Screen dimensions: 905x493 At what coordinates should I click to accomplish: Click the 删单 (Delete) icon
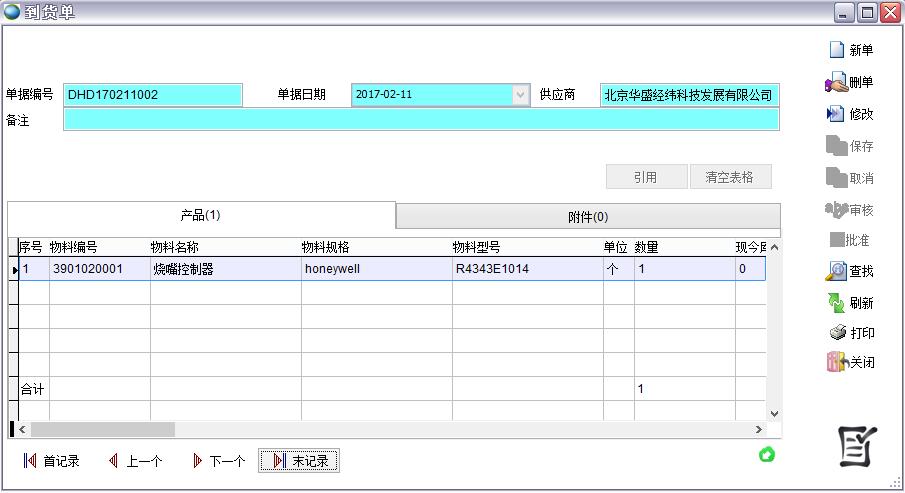click(836, 82)
